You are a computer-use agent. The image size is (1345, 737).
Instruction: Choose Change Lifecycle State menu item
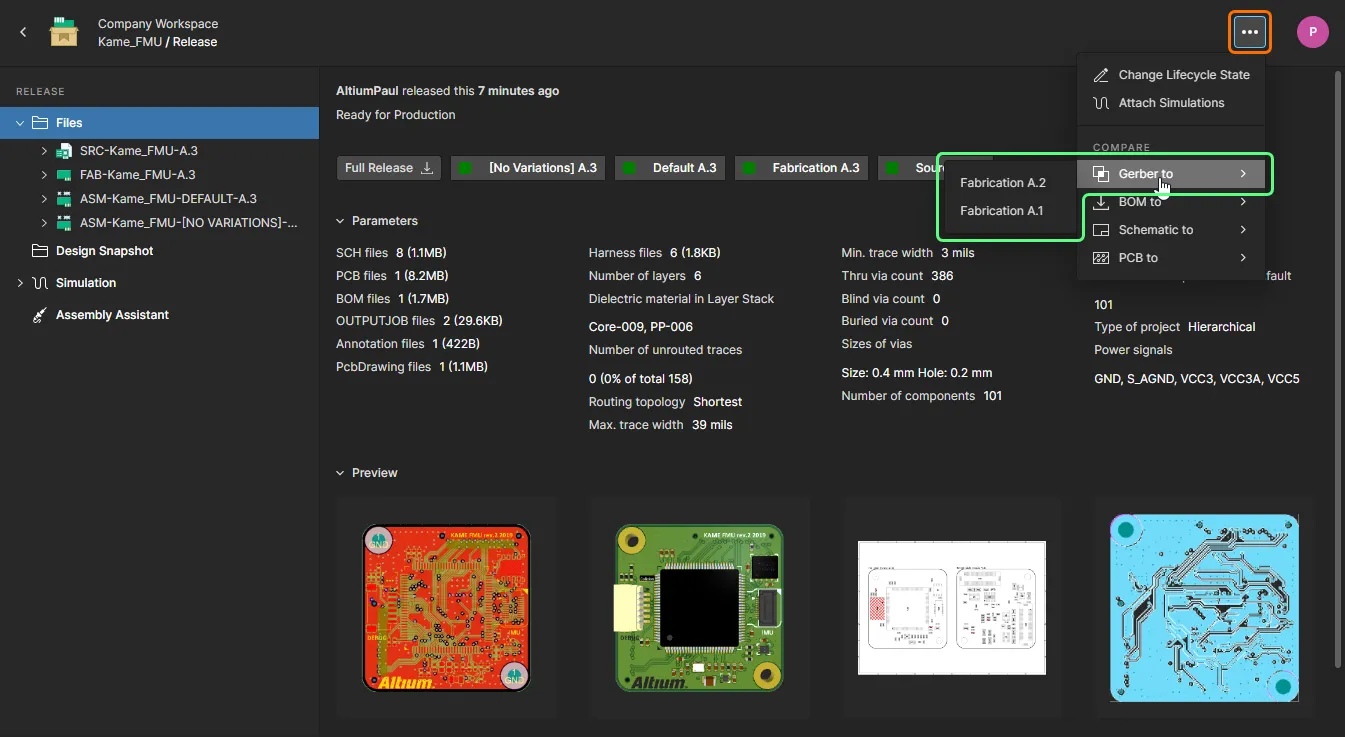click(1171, 75)
